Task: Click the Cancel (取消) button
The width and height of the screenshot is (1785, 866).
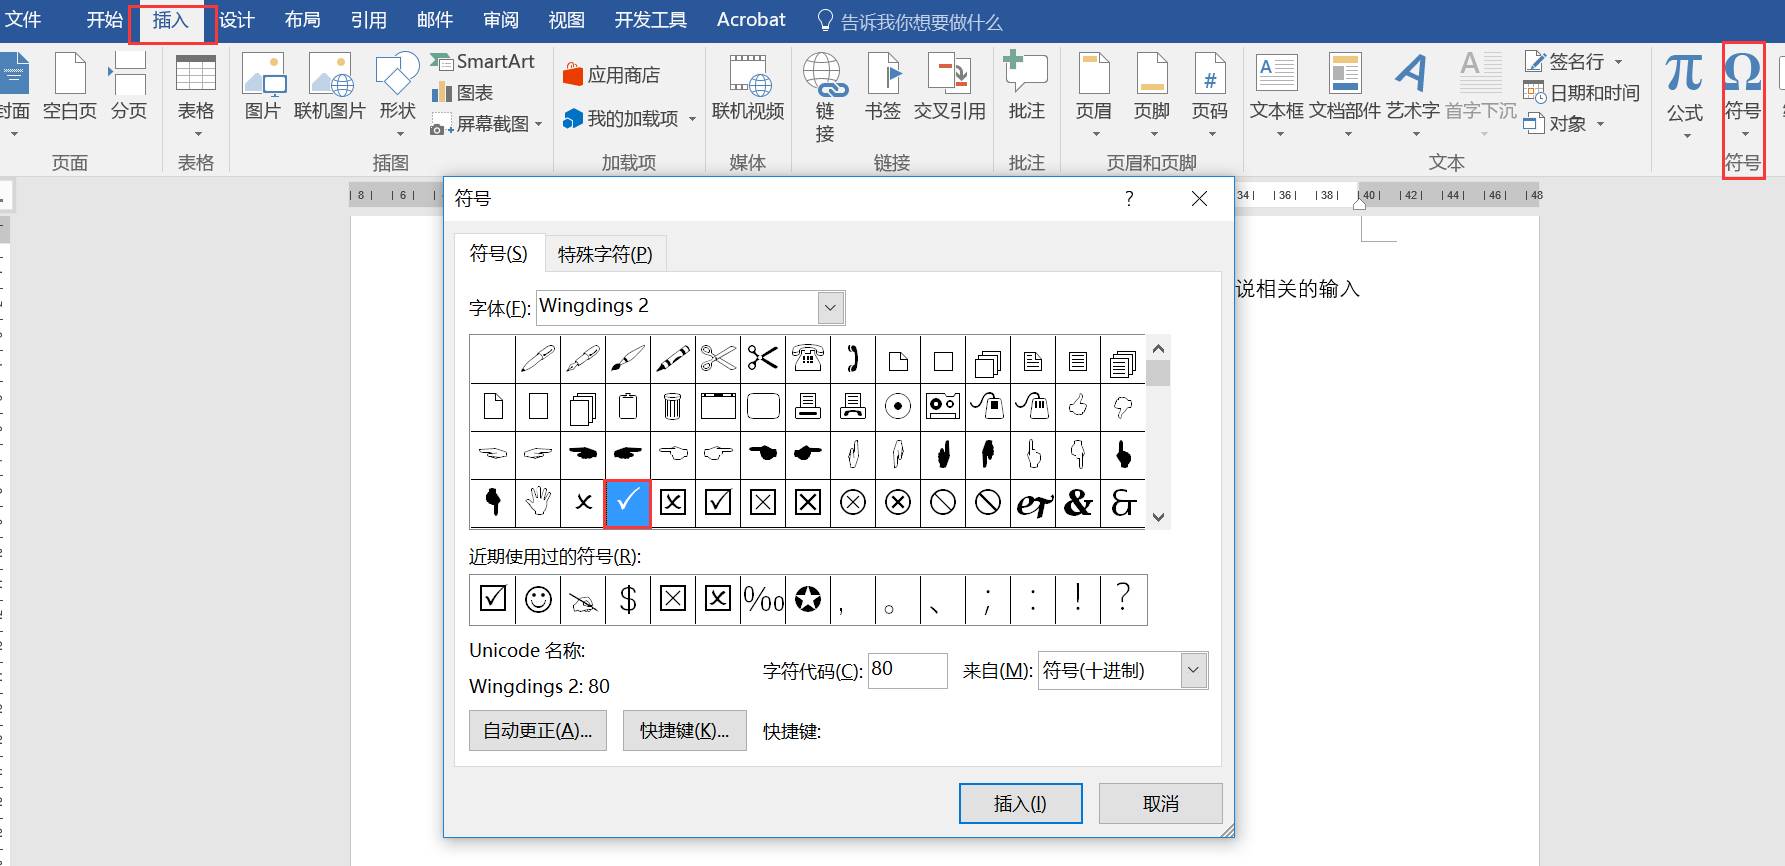Action: 1160,803
